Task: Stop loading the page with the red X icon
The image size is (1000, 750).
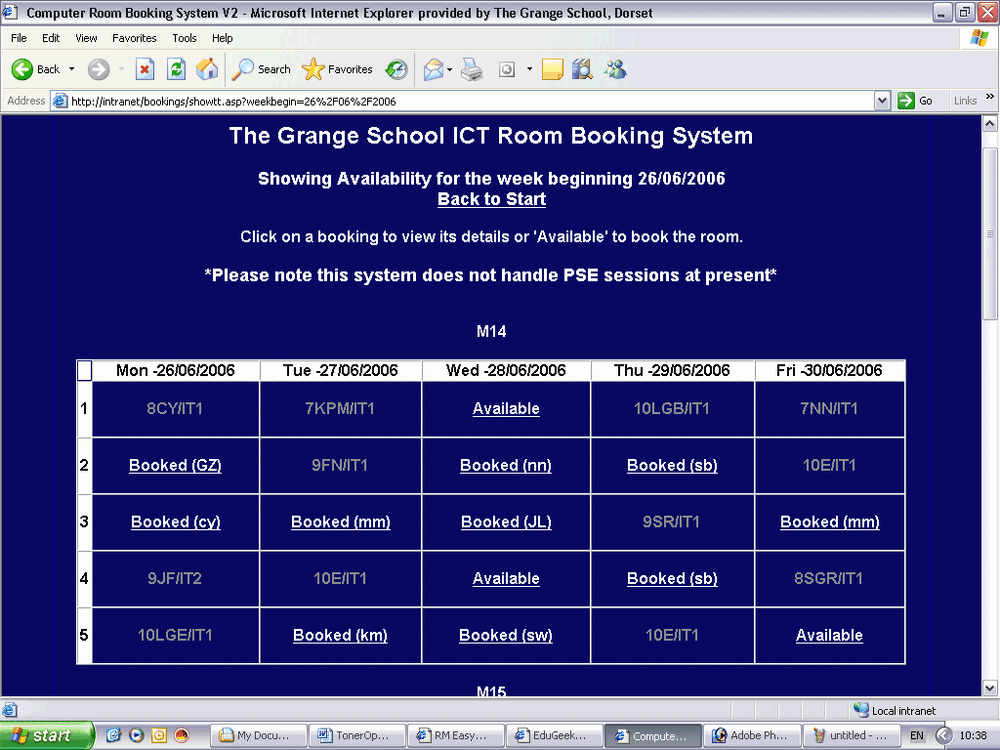Action: (x=145, y=69)
